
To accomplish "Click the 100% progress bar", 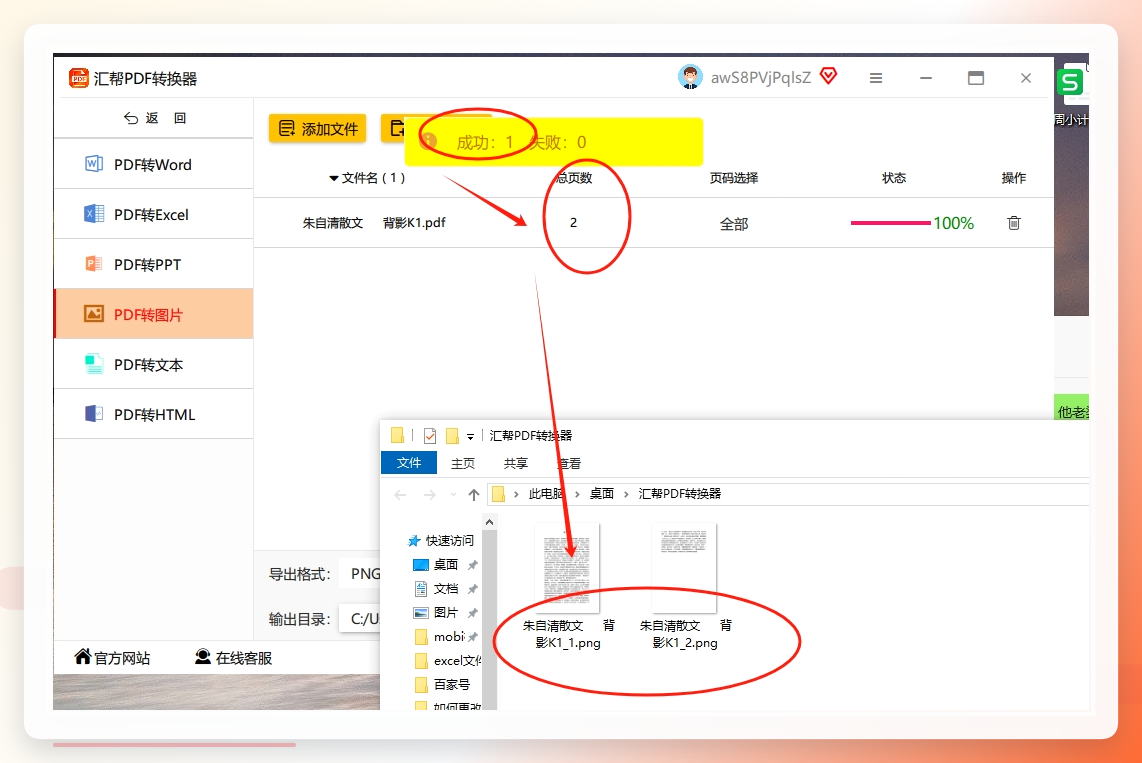I will pos(890,223).
